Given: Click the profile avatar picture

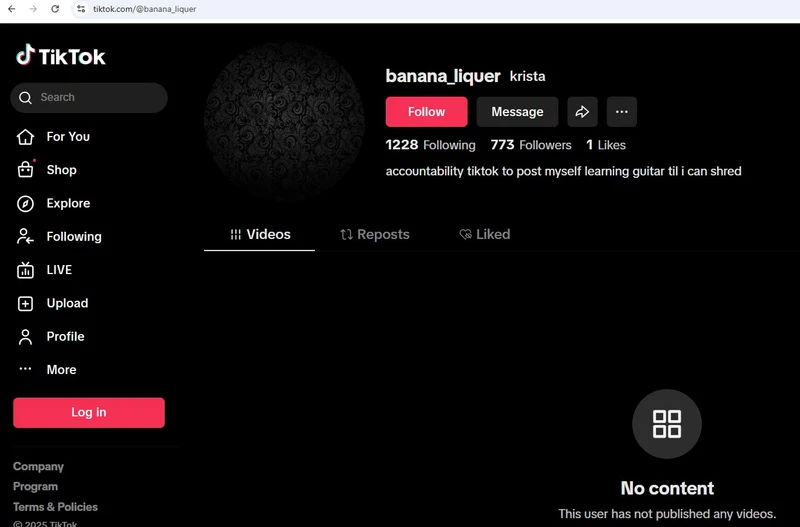Looking at the screenshot, I should (284, 121).
